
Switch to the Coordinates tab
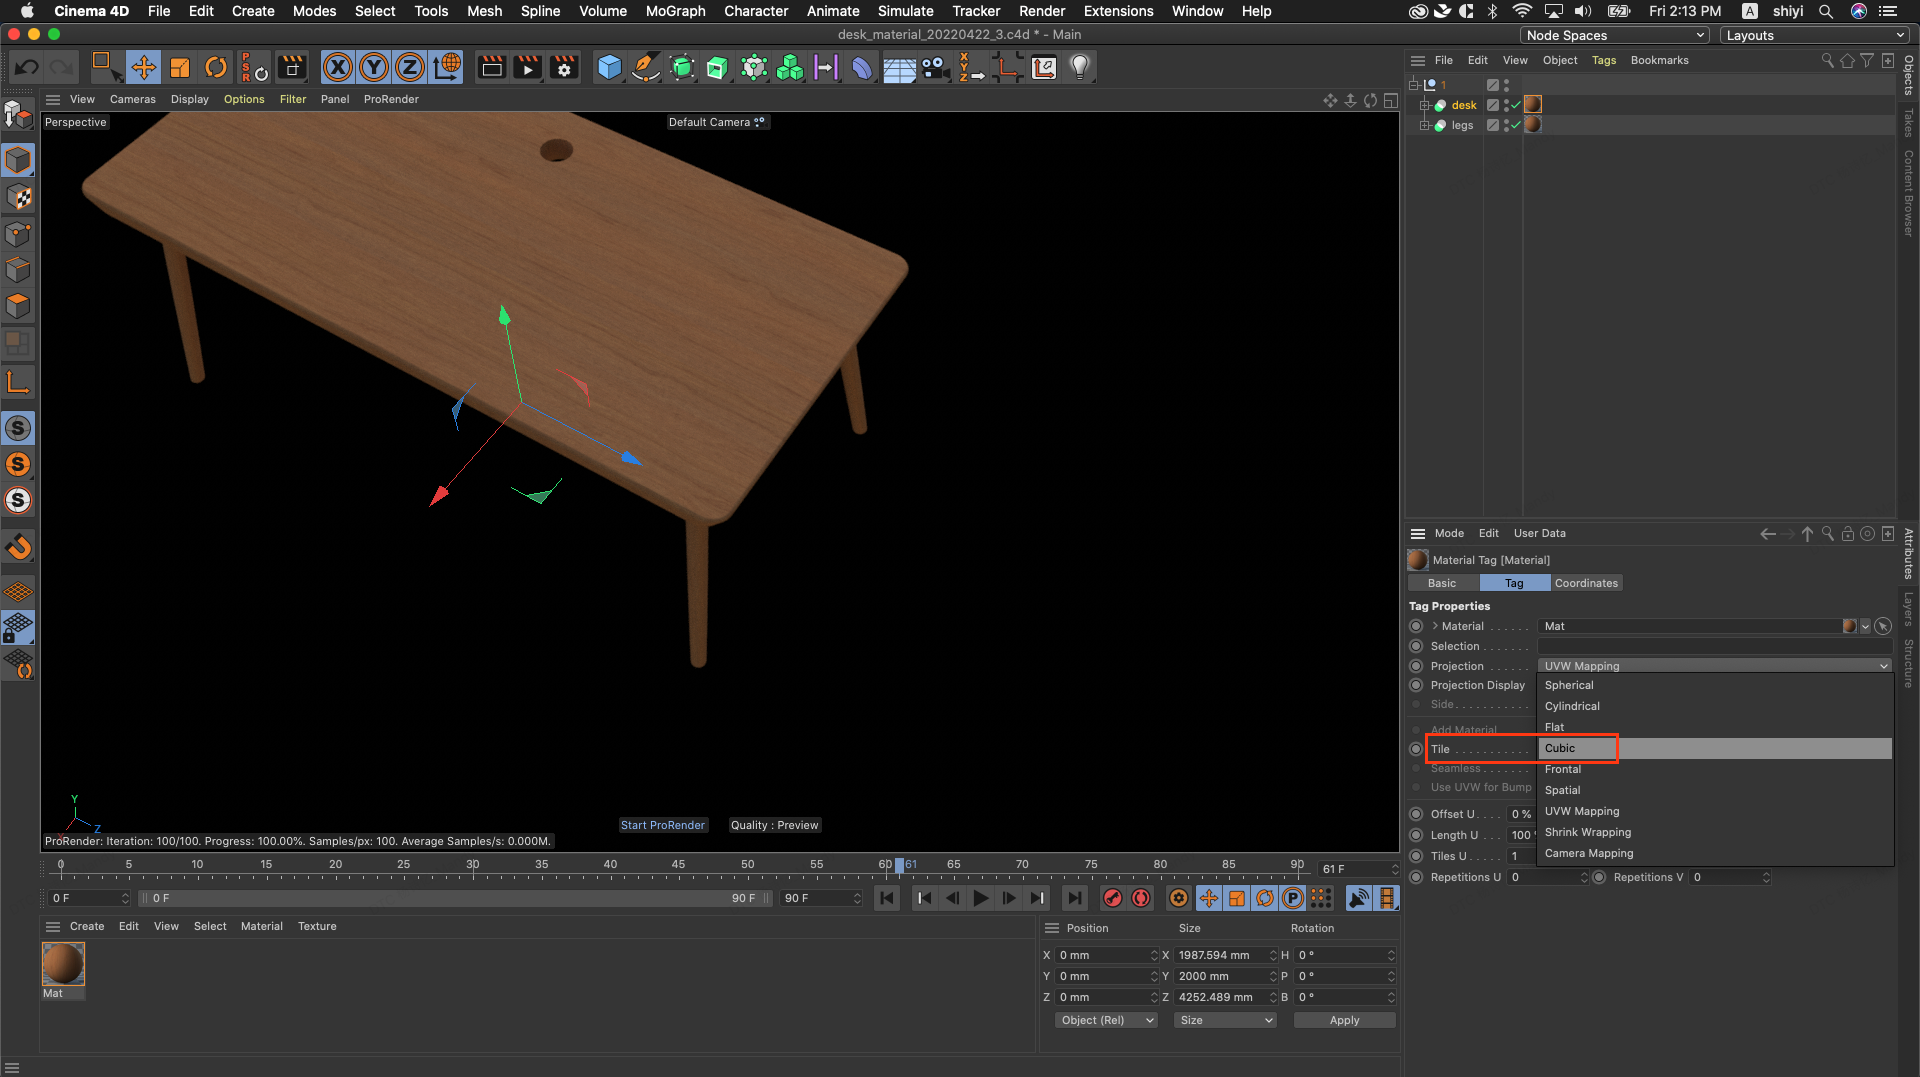coord(1586,583)
